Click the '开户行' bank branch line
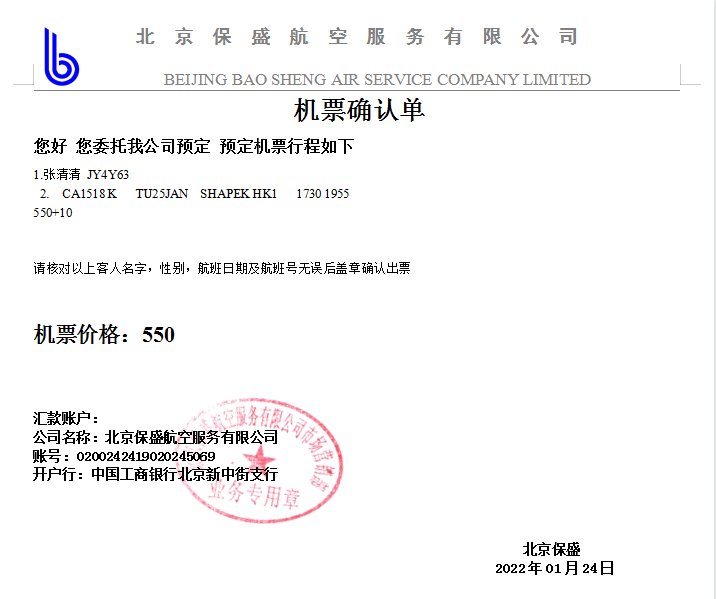The width and height of the screenshot is (716, 599). coord(155,474)
